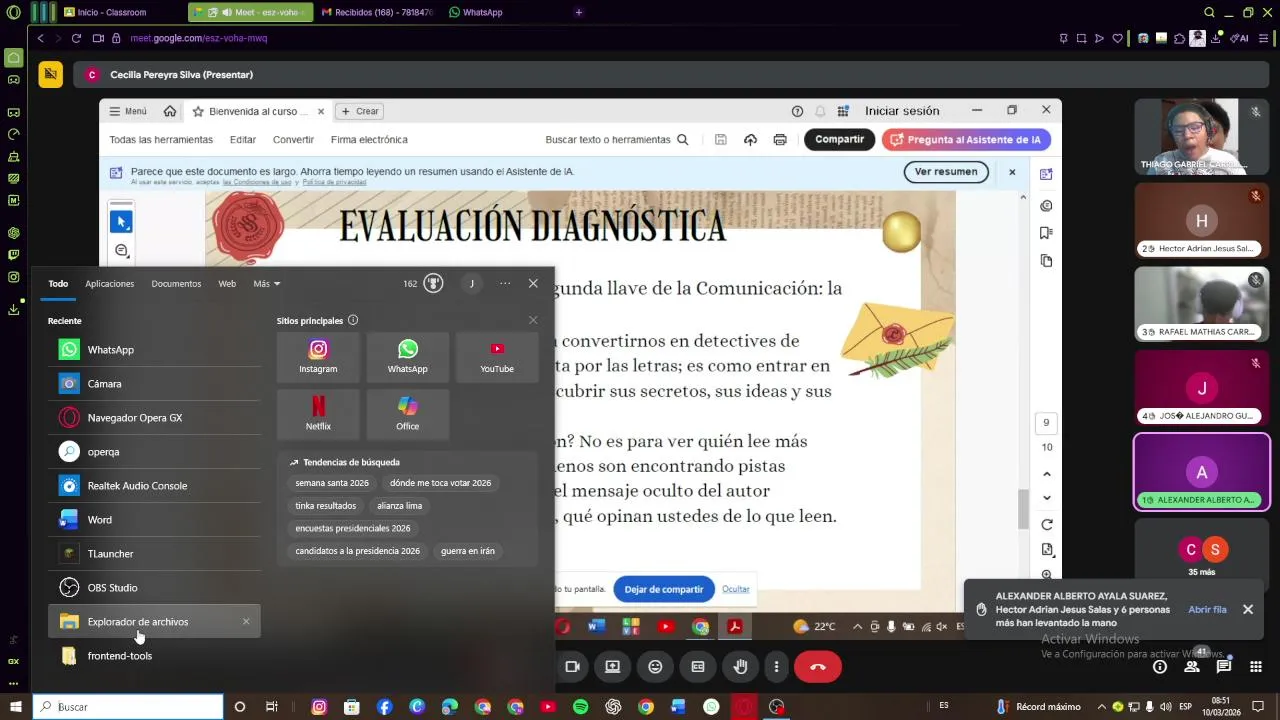The width and height of the screenshot is (1280, 720).
Task: Open Explorador de archivos
Action: pyautogui.click(x=154, y=622)
